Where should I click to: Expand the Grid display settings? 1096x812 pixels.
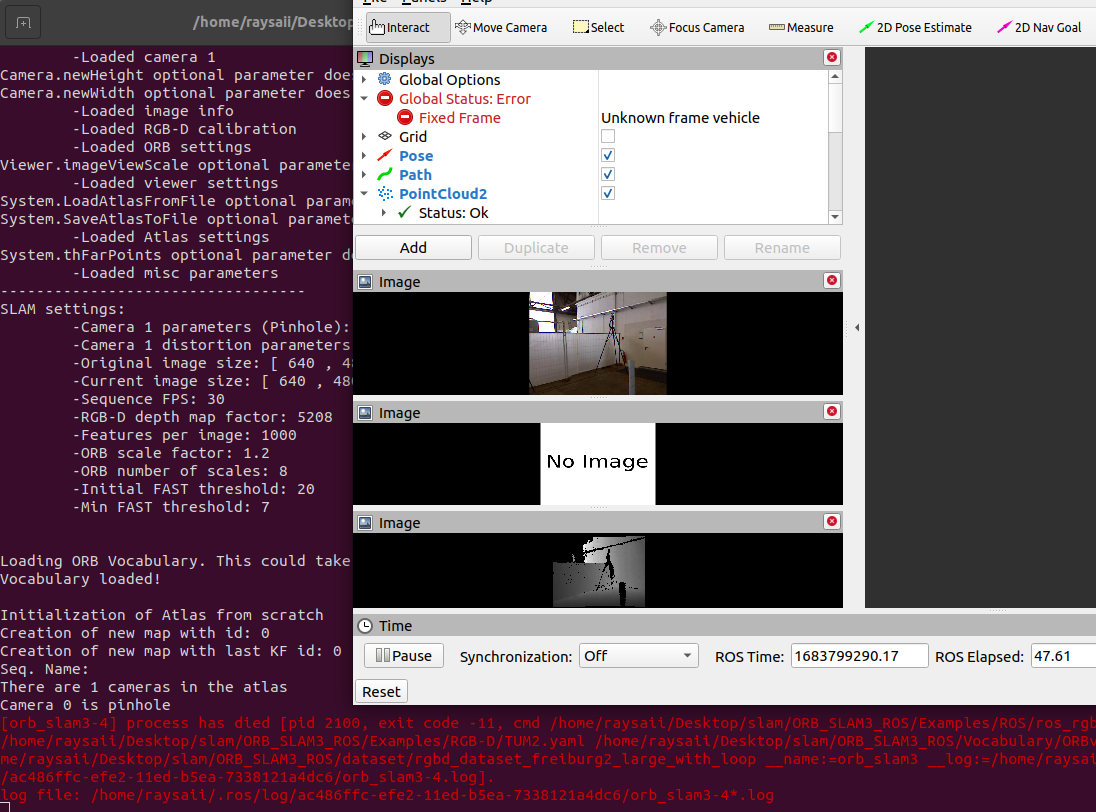pyautogui.click(x=365, y=136)
